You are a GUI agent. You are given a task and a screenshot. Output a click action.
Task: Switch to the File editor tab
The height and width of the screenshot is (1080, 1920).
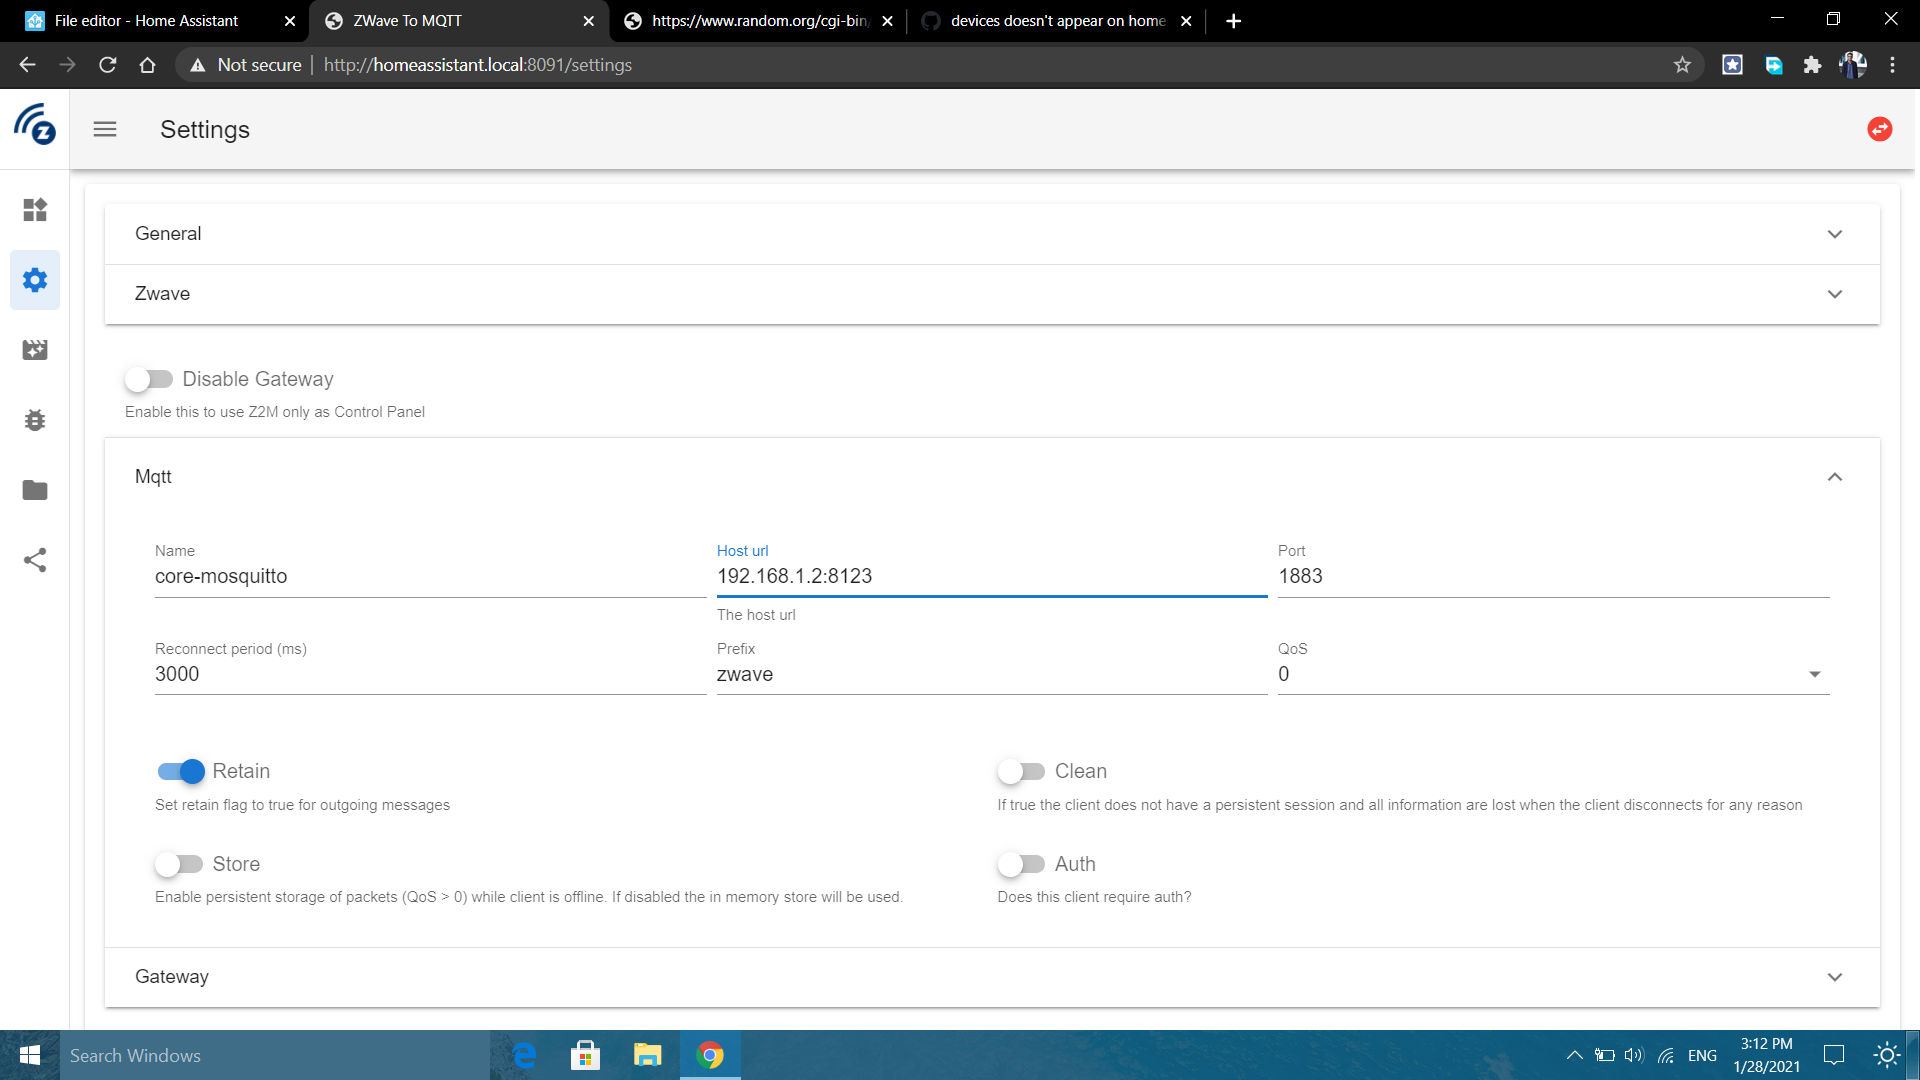[x=150, y=20]
